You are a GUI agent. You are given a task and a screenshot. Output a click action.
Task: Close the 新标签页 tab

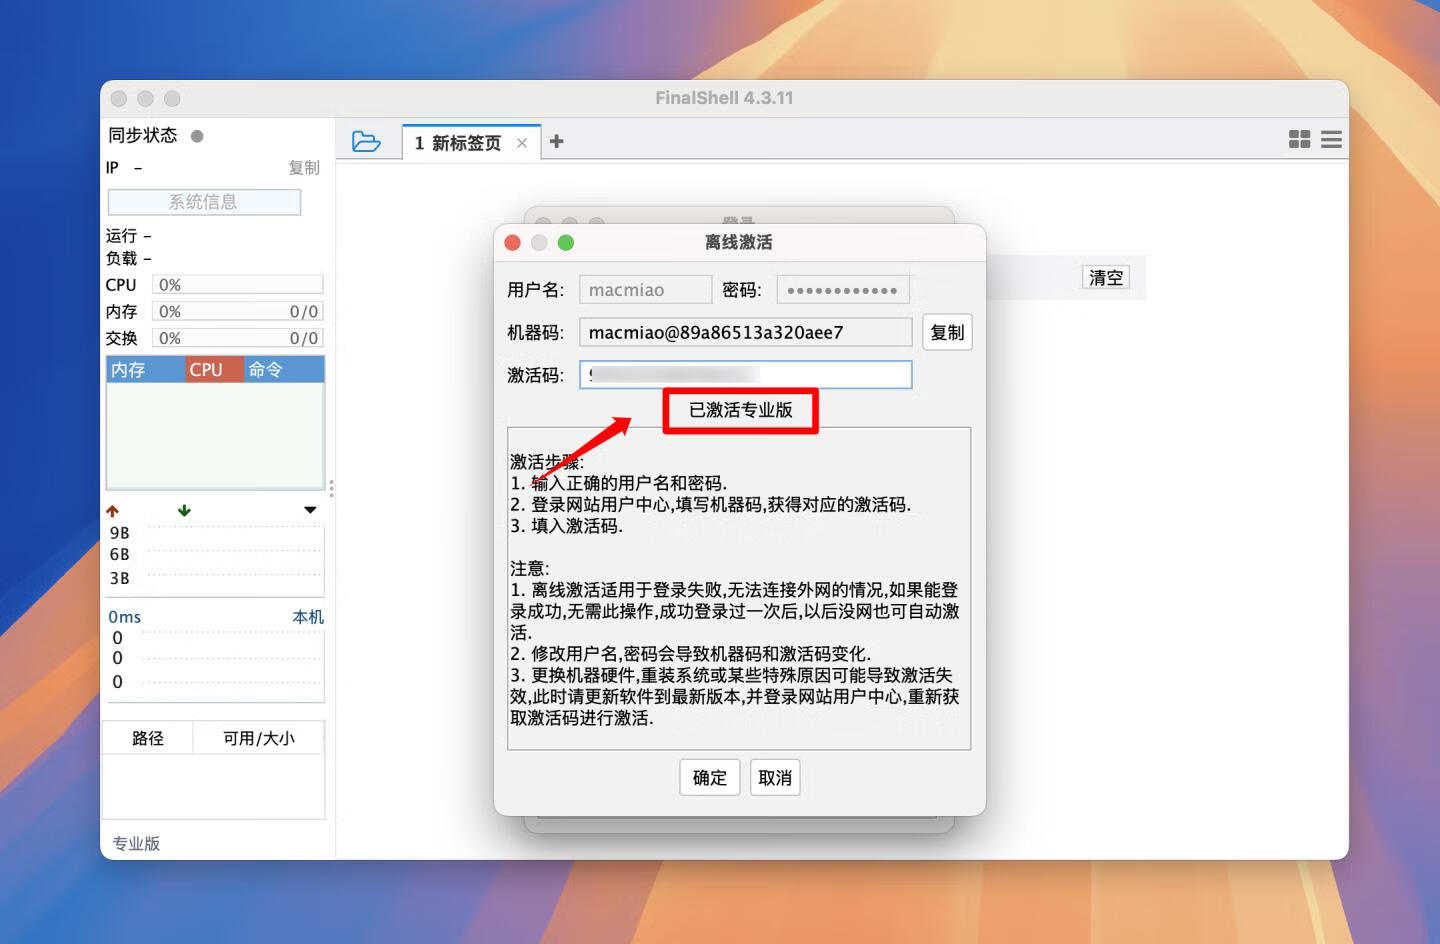point(522,143)
